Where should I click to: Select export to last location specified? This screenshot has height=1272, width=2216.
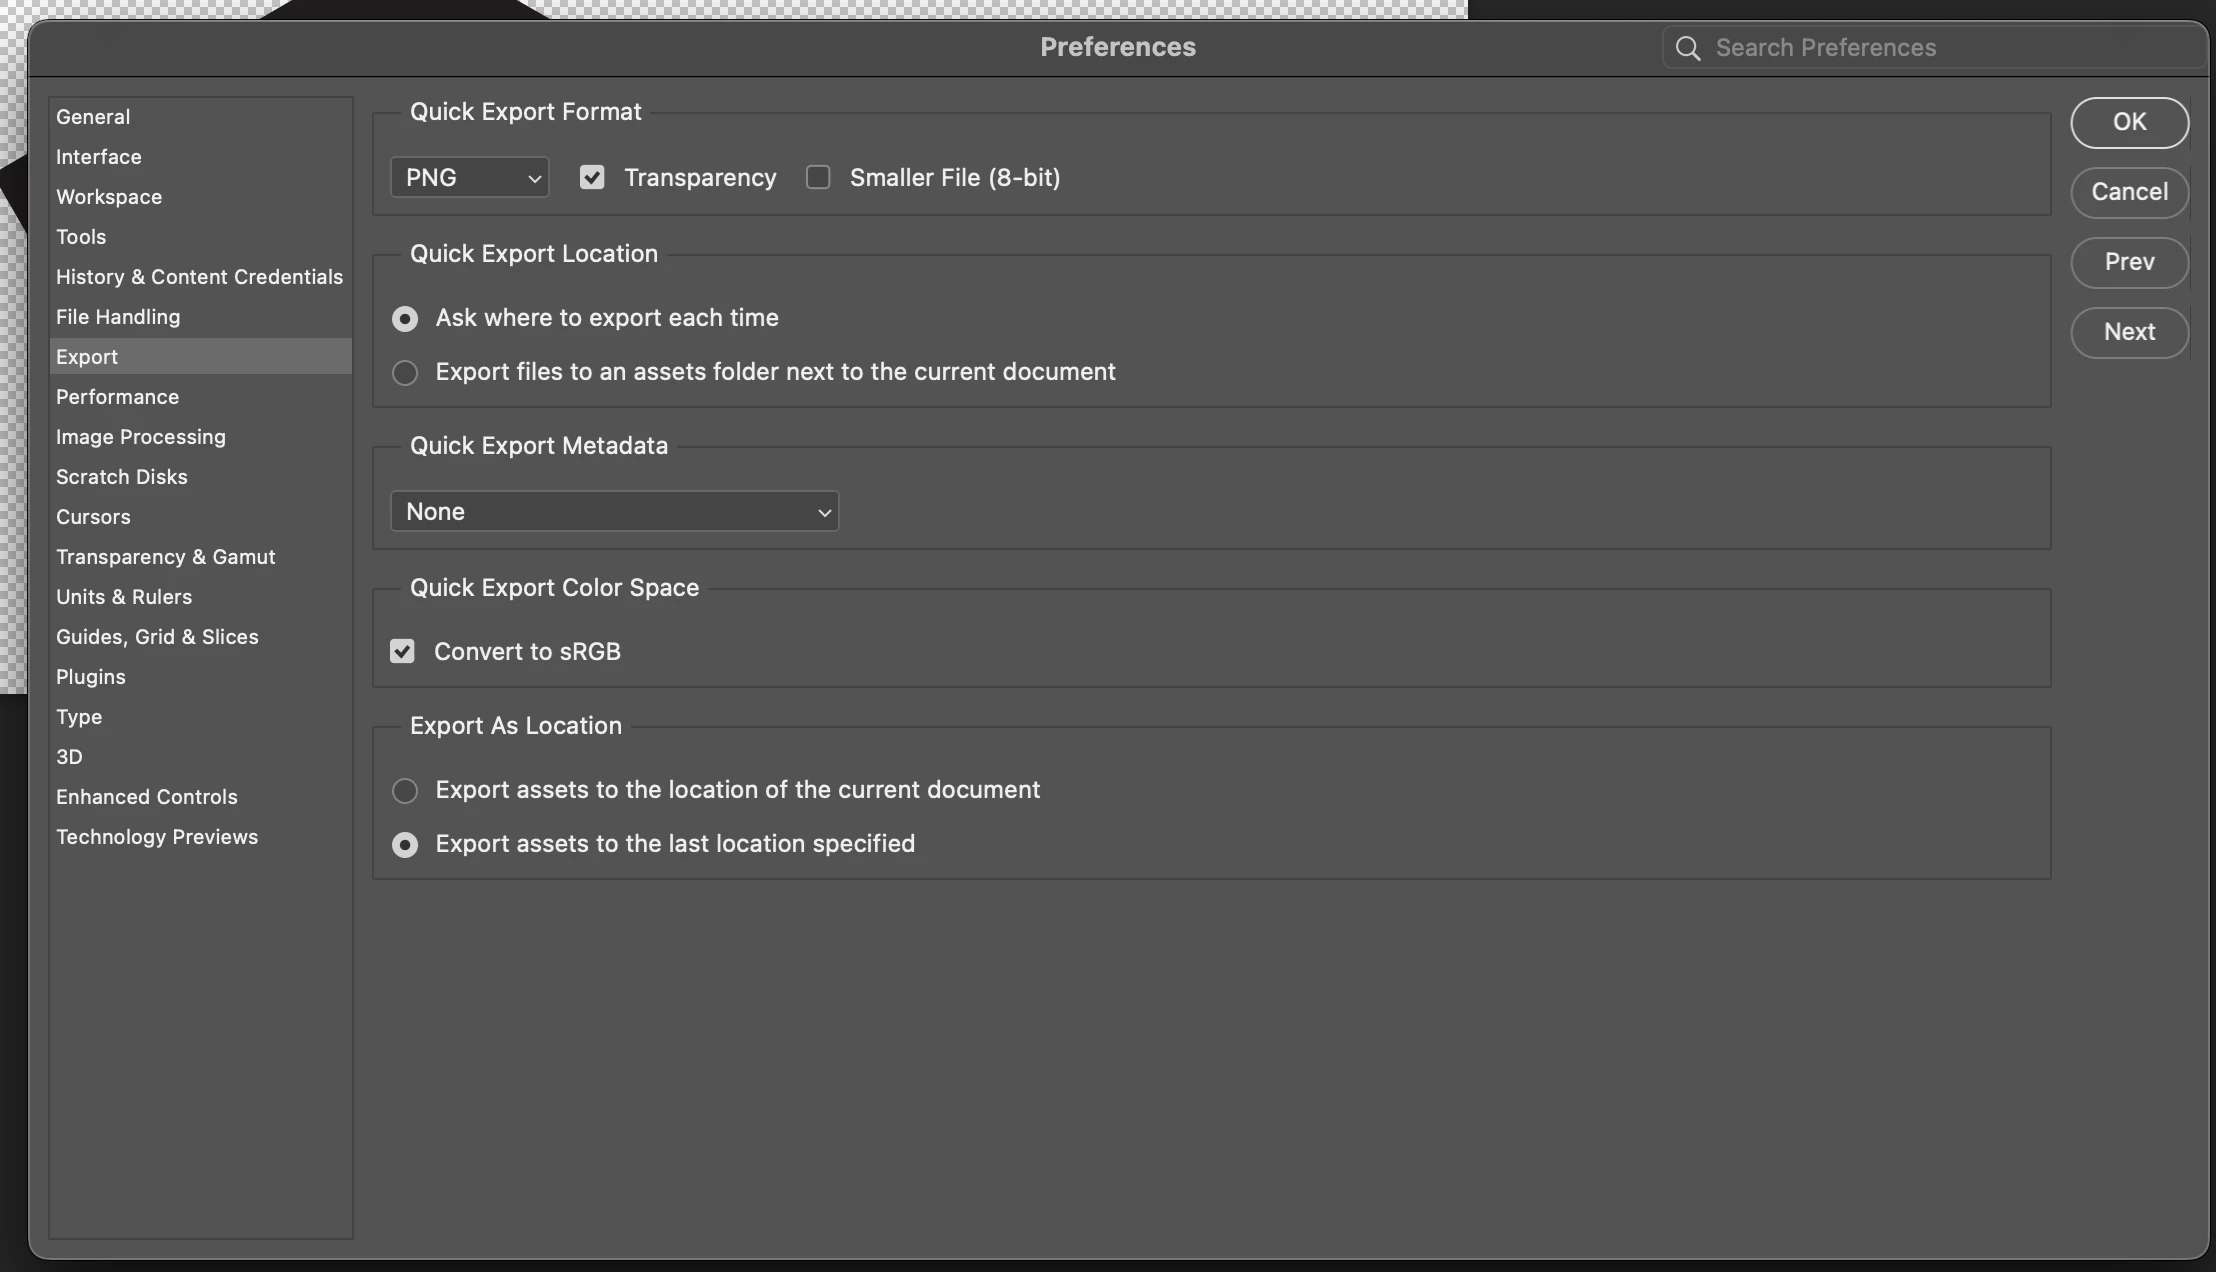point(405,845)
